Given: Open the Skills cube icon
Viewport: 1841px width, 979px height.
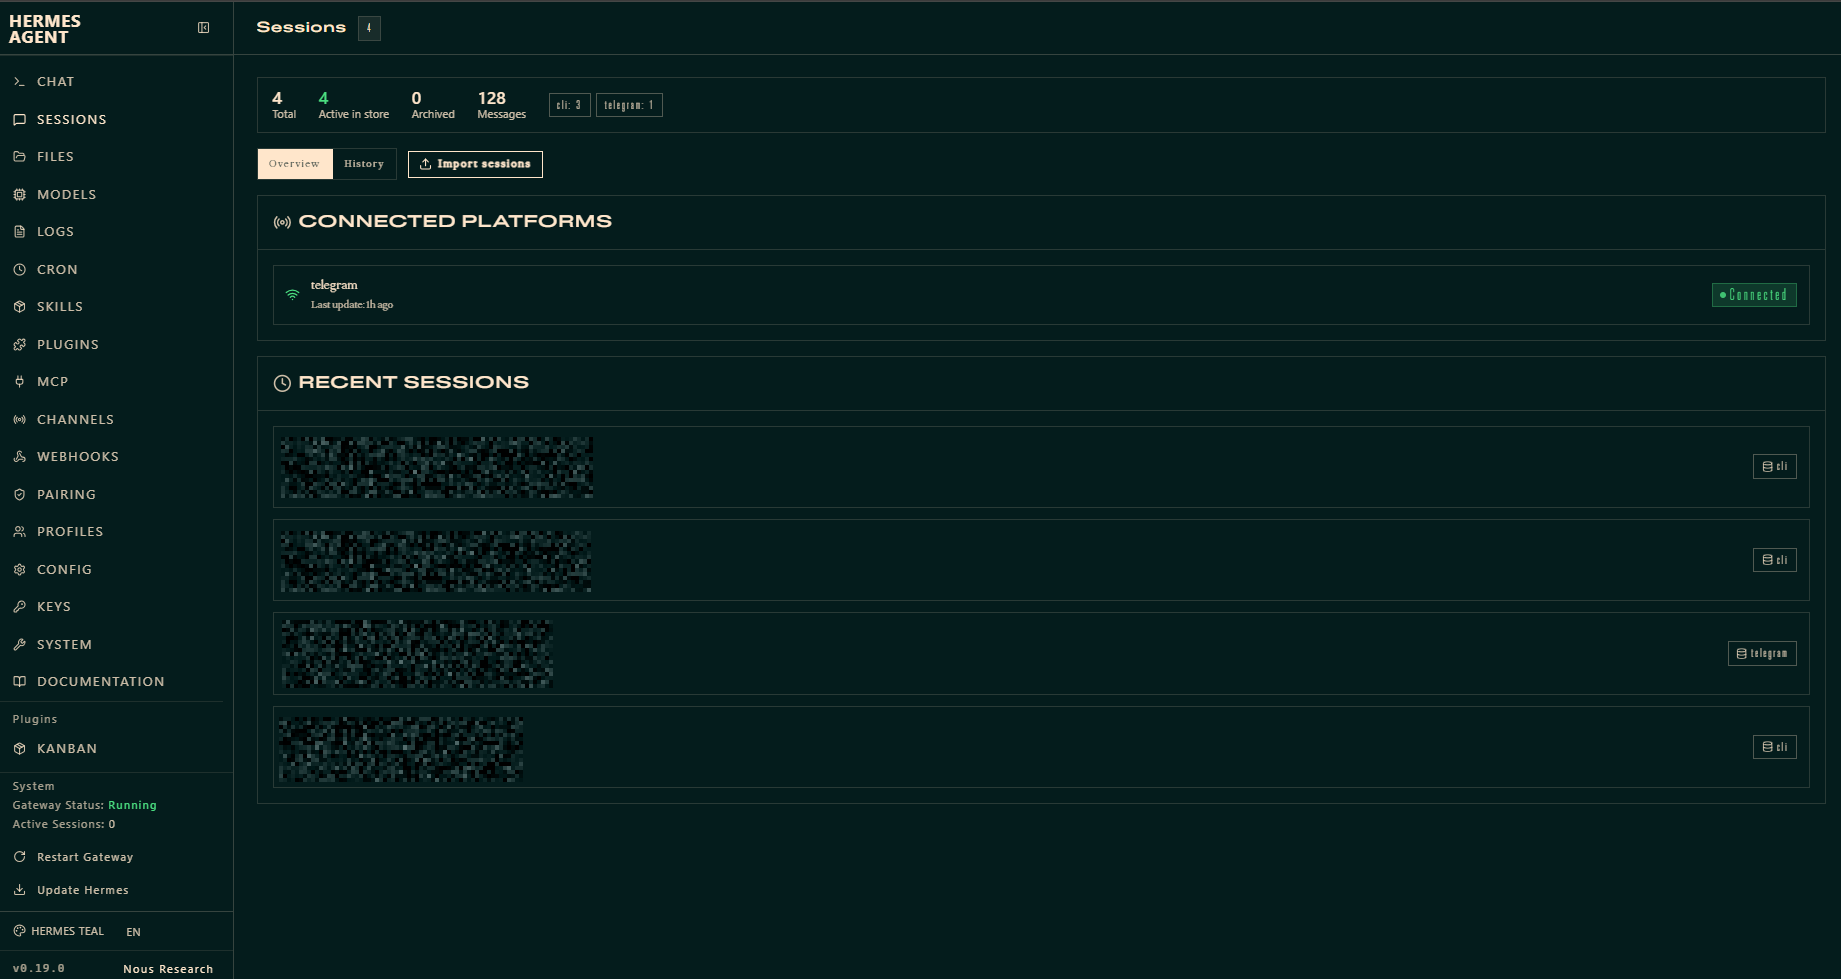Looking at the screenshot, I should pyautogui.click(x=19, y=307).
